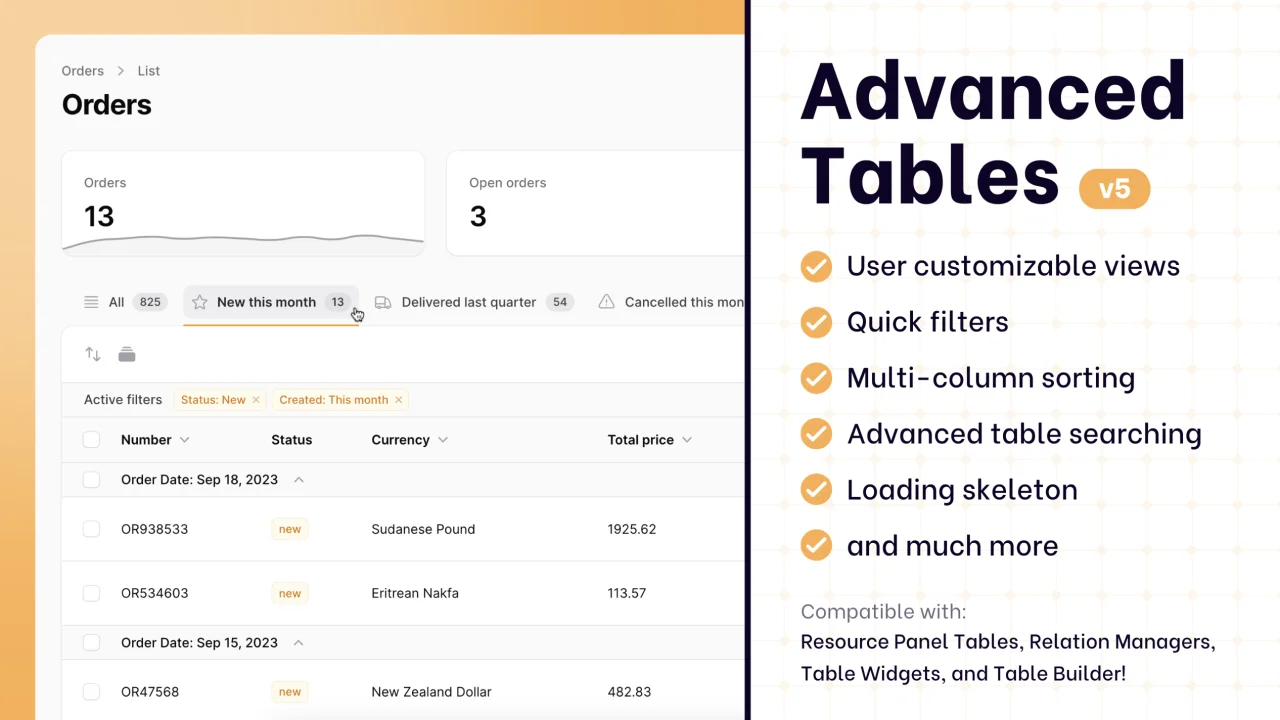Open the Number column sort dropdown
1280x720 pixels.
(184, 439)
